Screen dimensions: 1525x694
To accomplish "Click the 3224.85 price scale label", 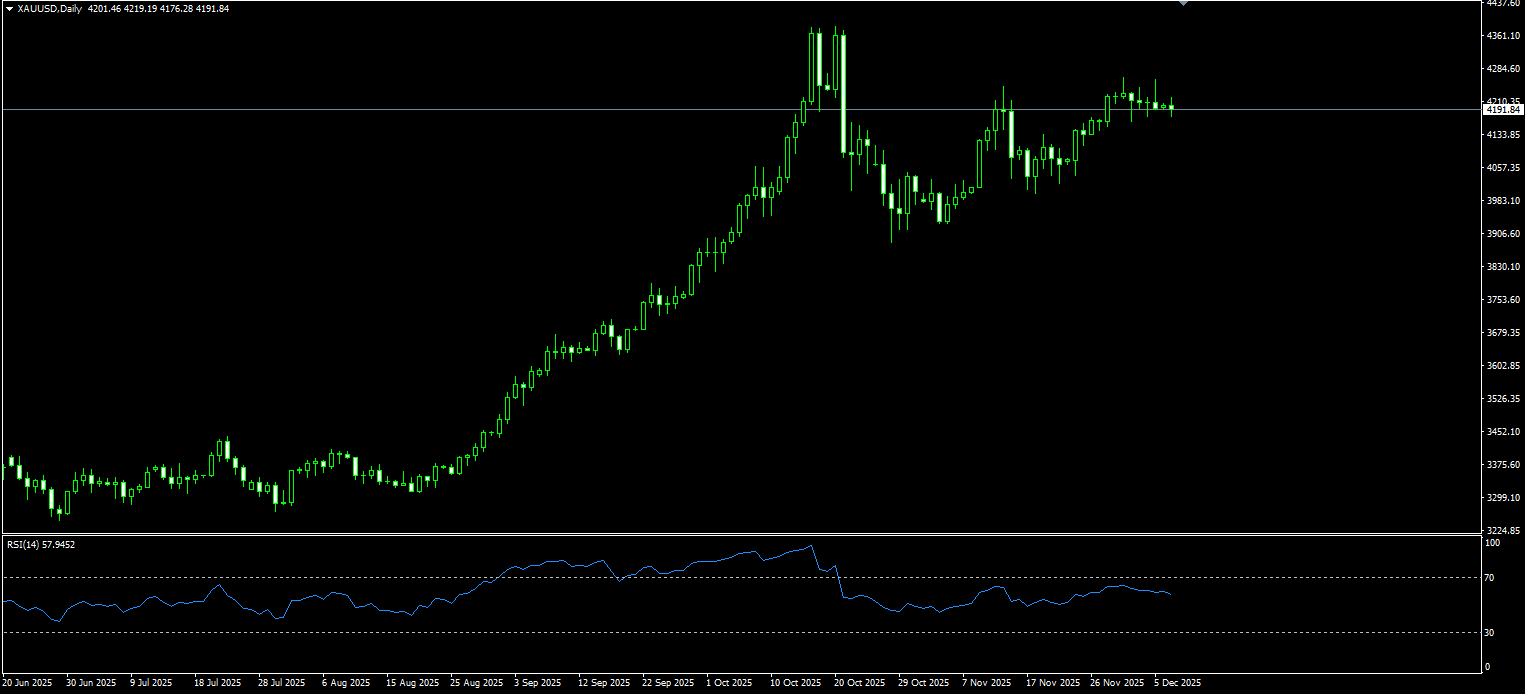I will (x=1503, y=531).
